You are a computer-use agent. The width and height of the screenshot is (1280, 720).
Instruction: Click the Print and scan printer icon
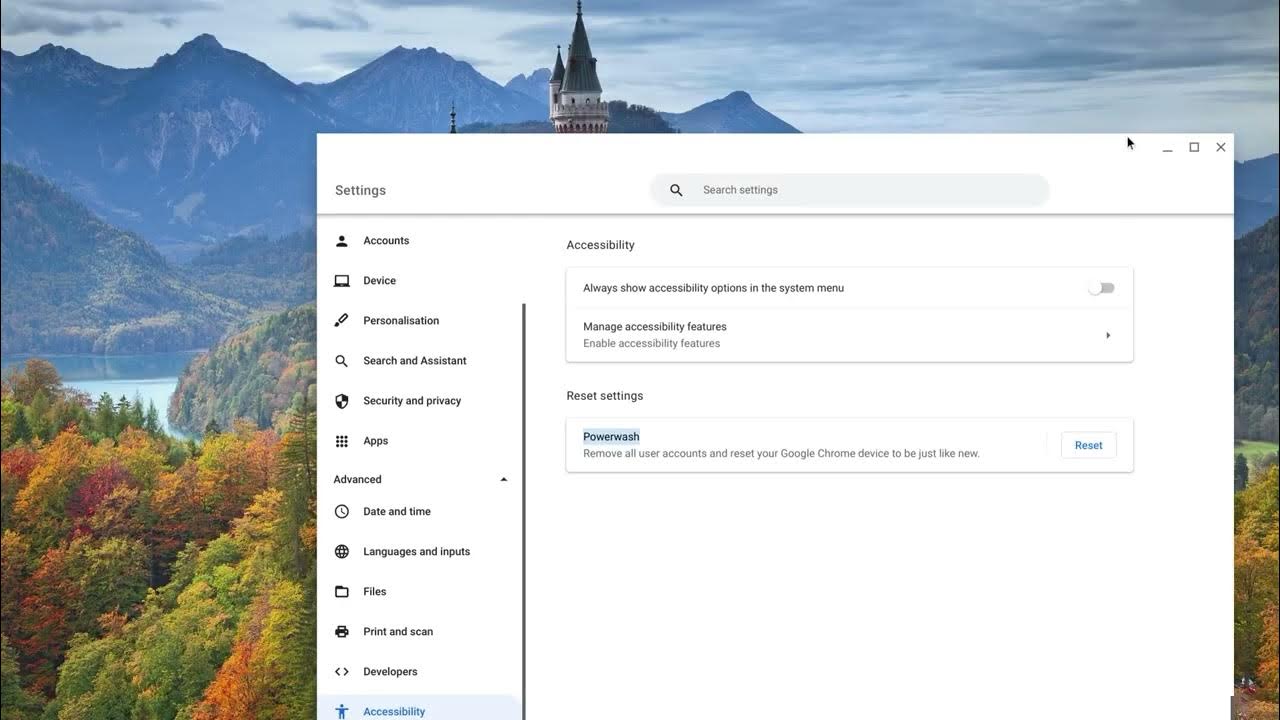coord(342,631)
